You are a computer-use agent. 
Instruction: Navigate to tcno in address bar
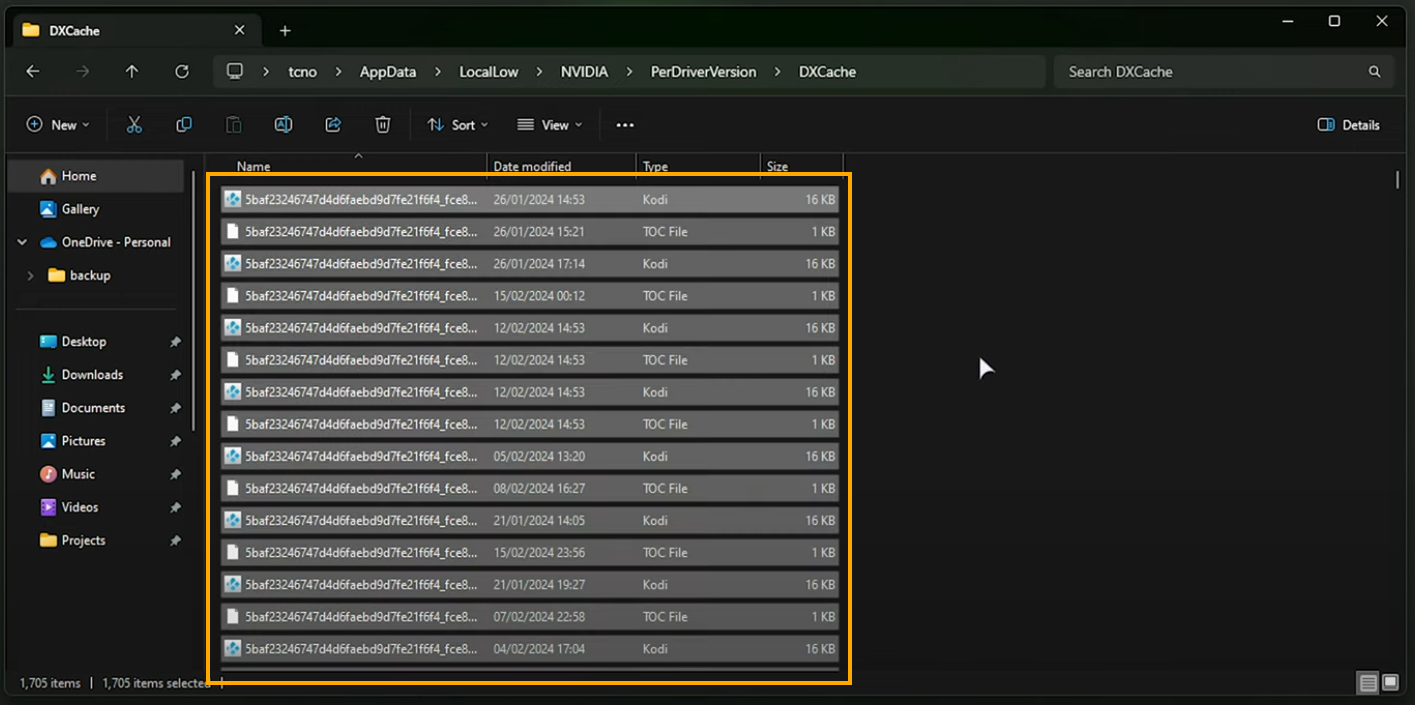(x=302, y=72)
